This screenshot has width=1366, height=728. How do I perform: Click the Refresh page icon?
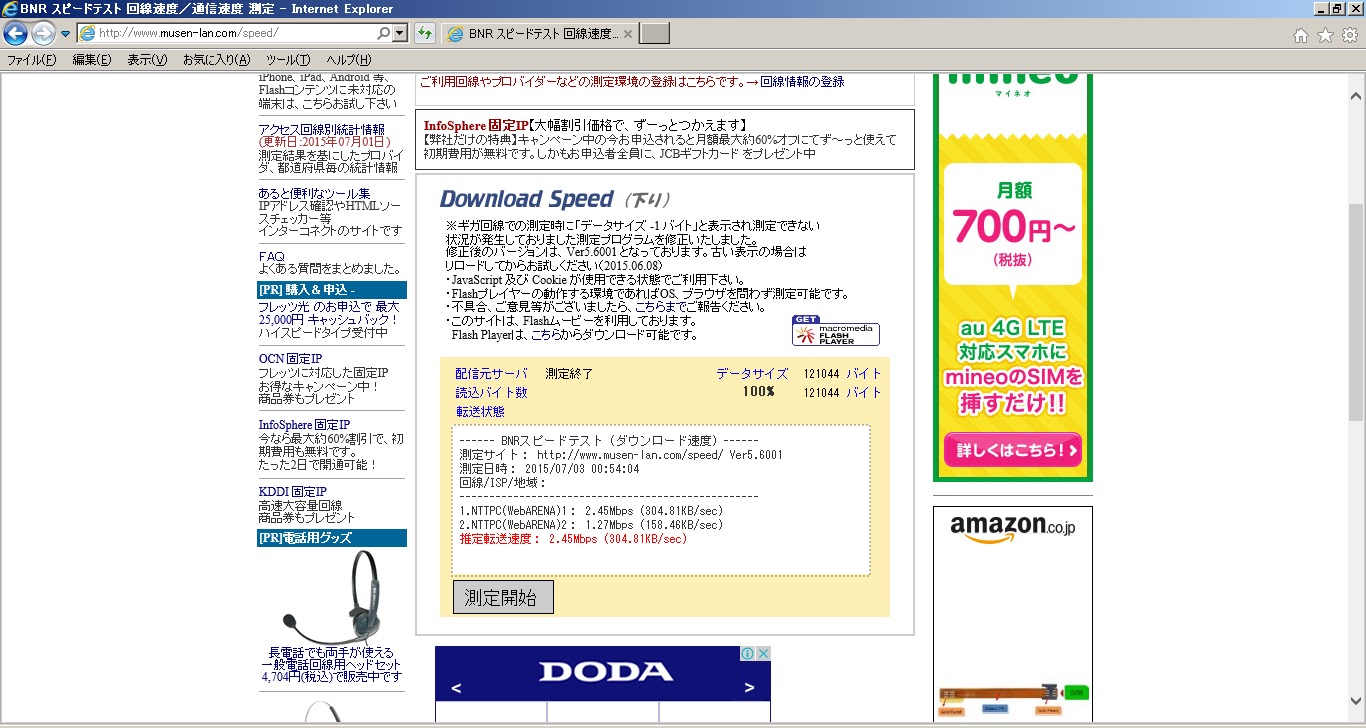point(424,33)
